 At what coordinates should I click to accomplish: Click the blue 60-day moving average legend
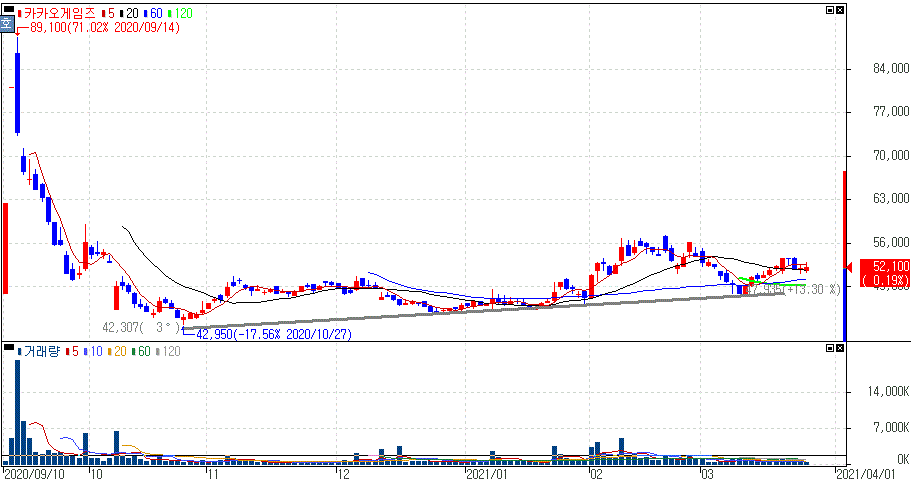pos(153,13)
